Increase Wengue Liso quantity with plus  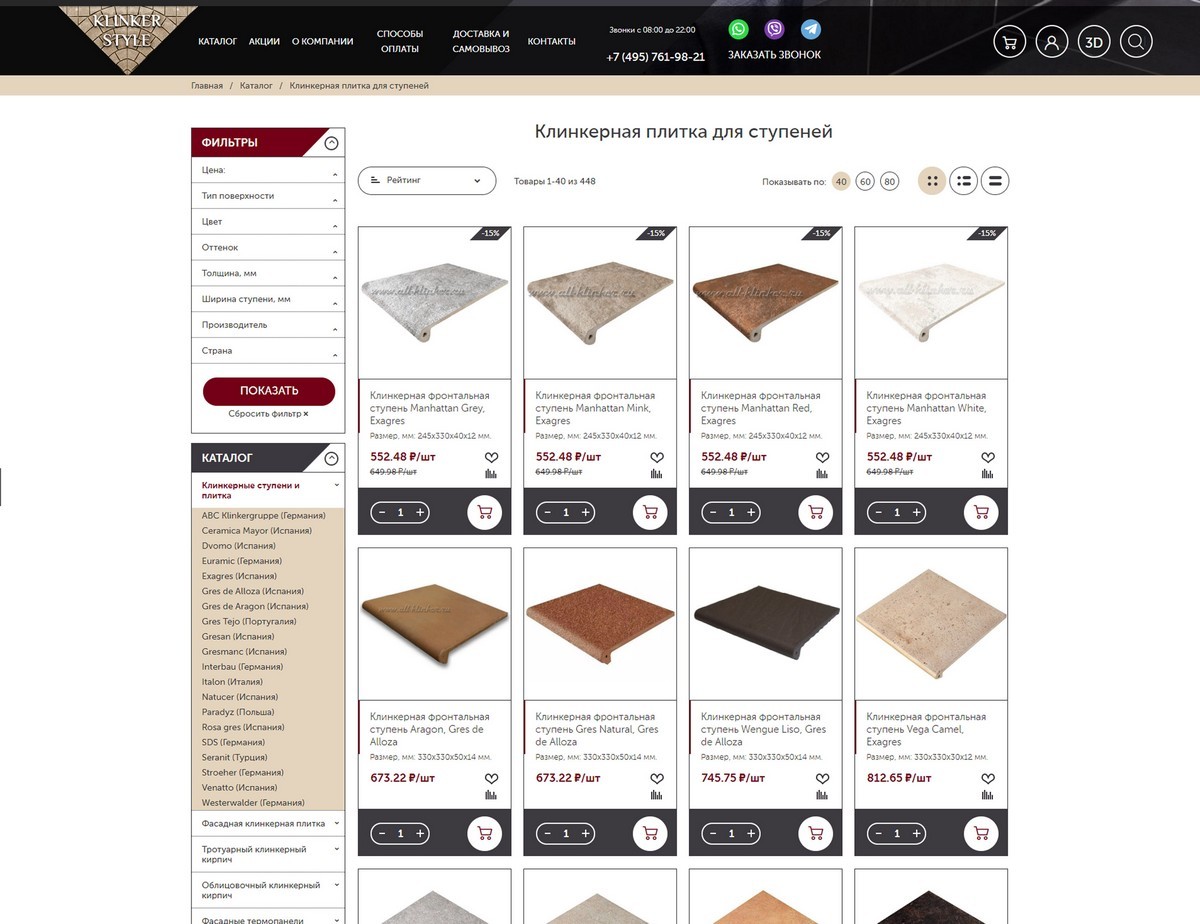(x=751, y=833)
